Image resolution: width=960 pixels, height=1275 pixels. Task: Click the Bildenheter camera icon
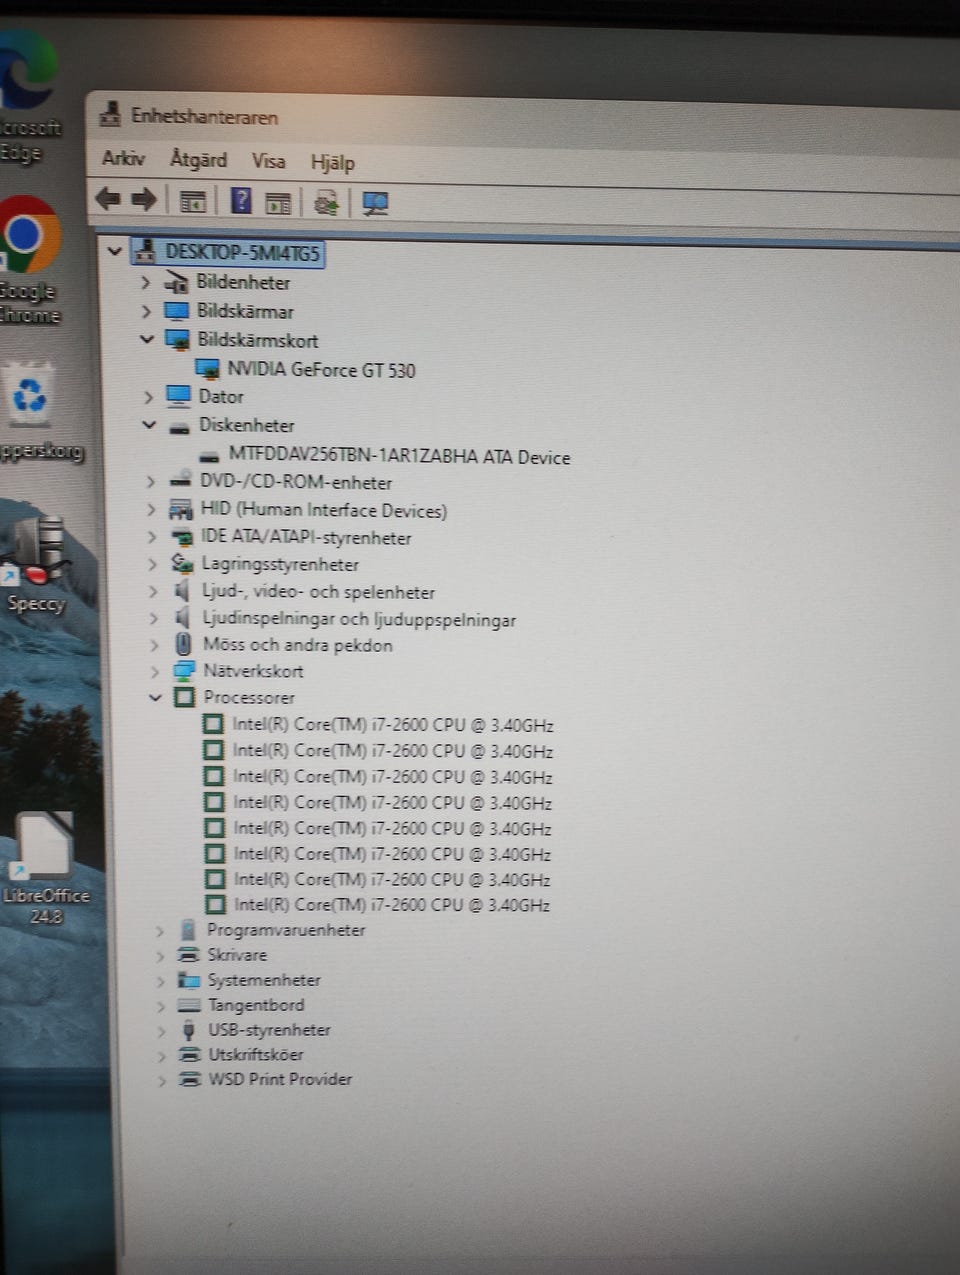(x=176, y=283)
